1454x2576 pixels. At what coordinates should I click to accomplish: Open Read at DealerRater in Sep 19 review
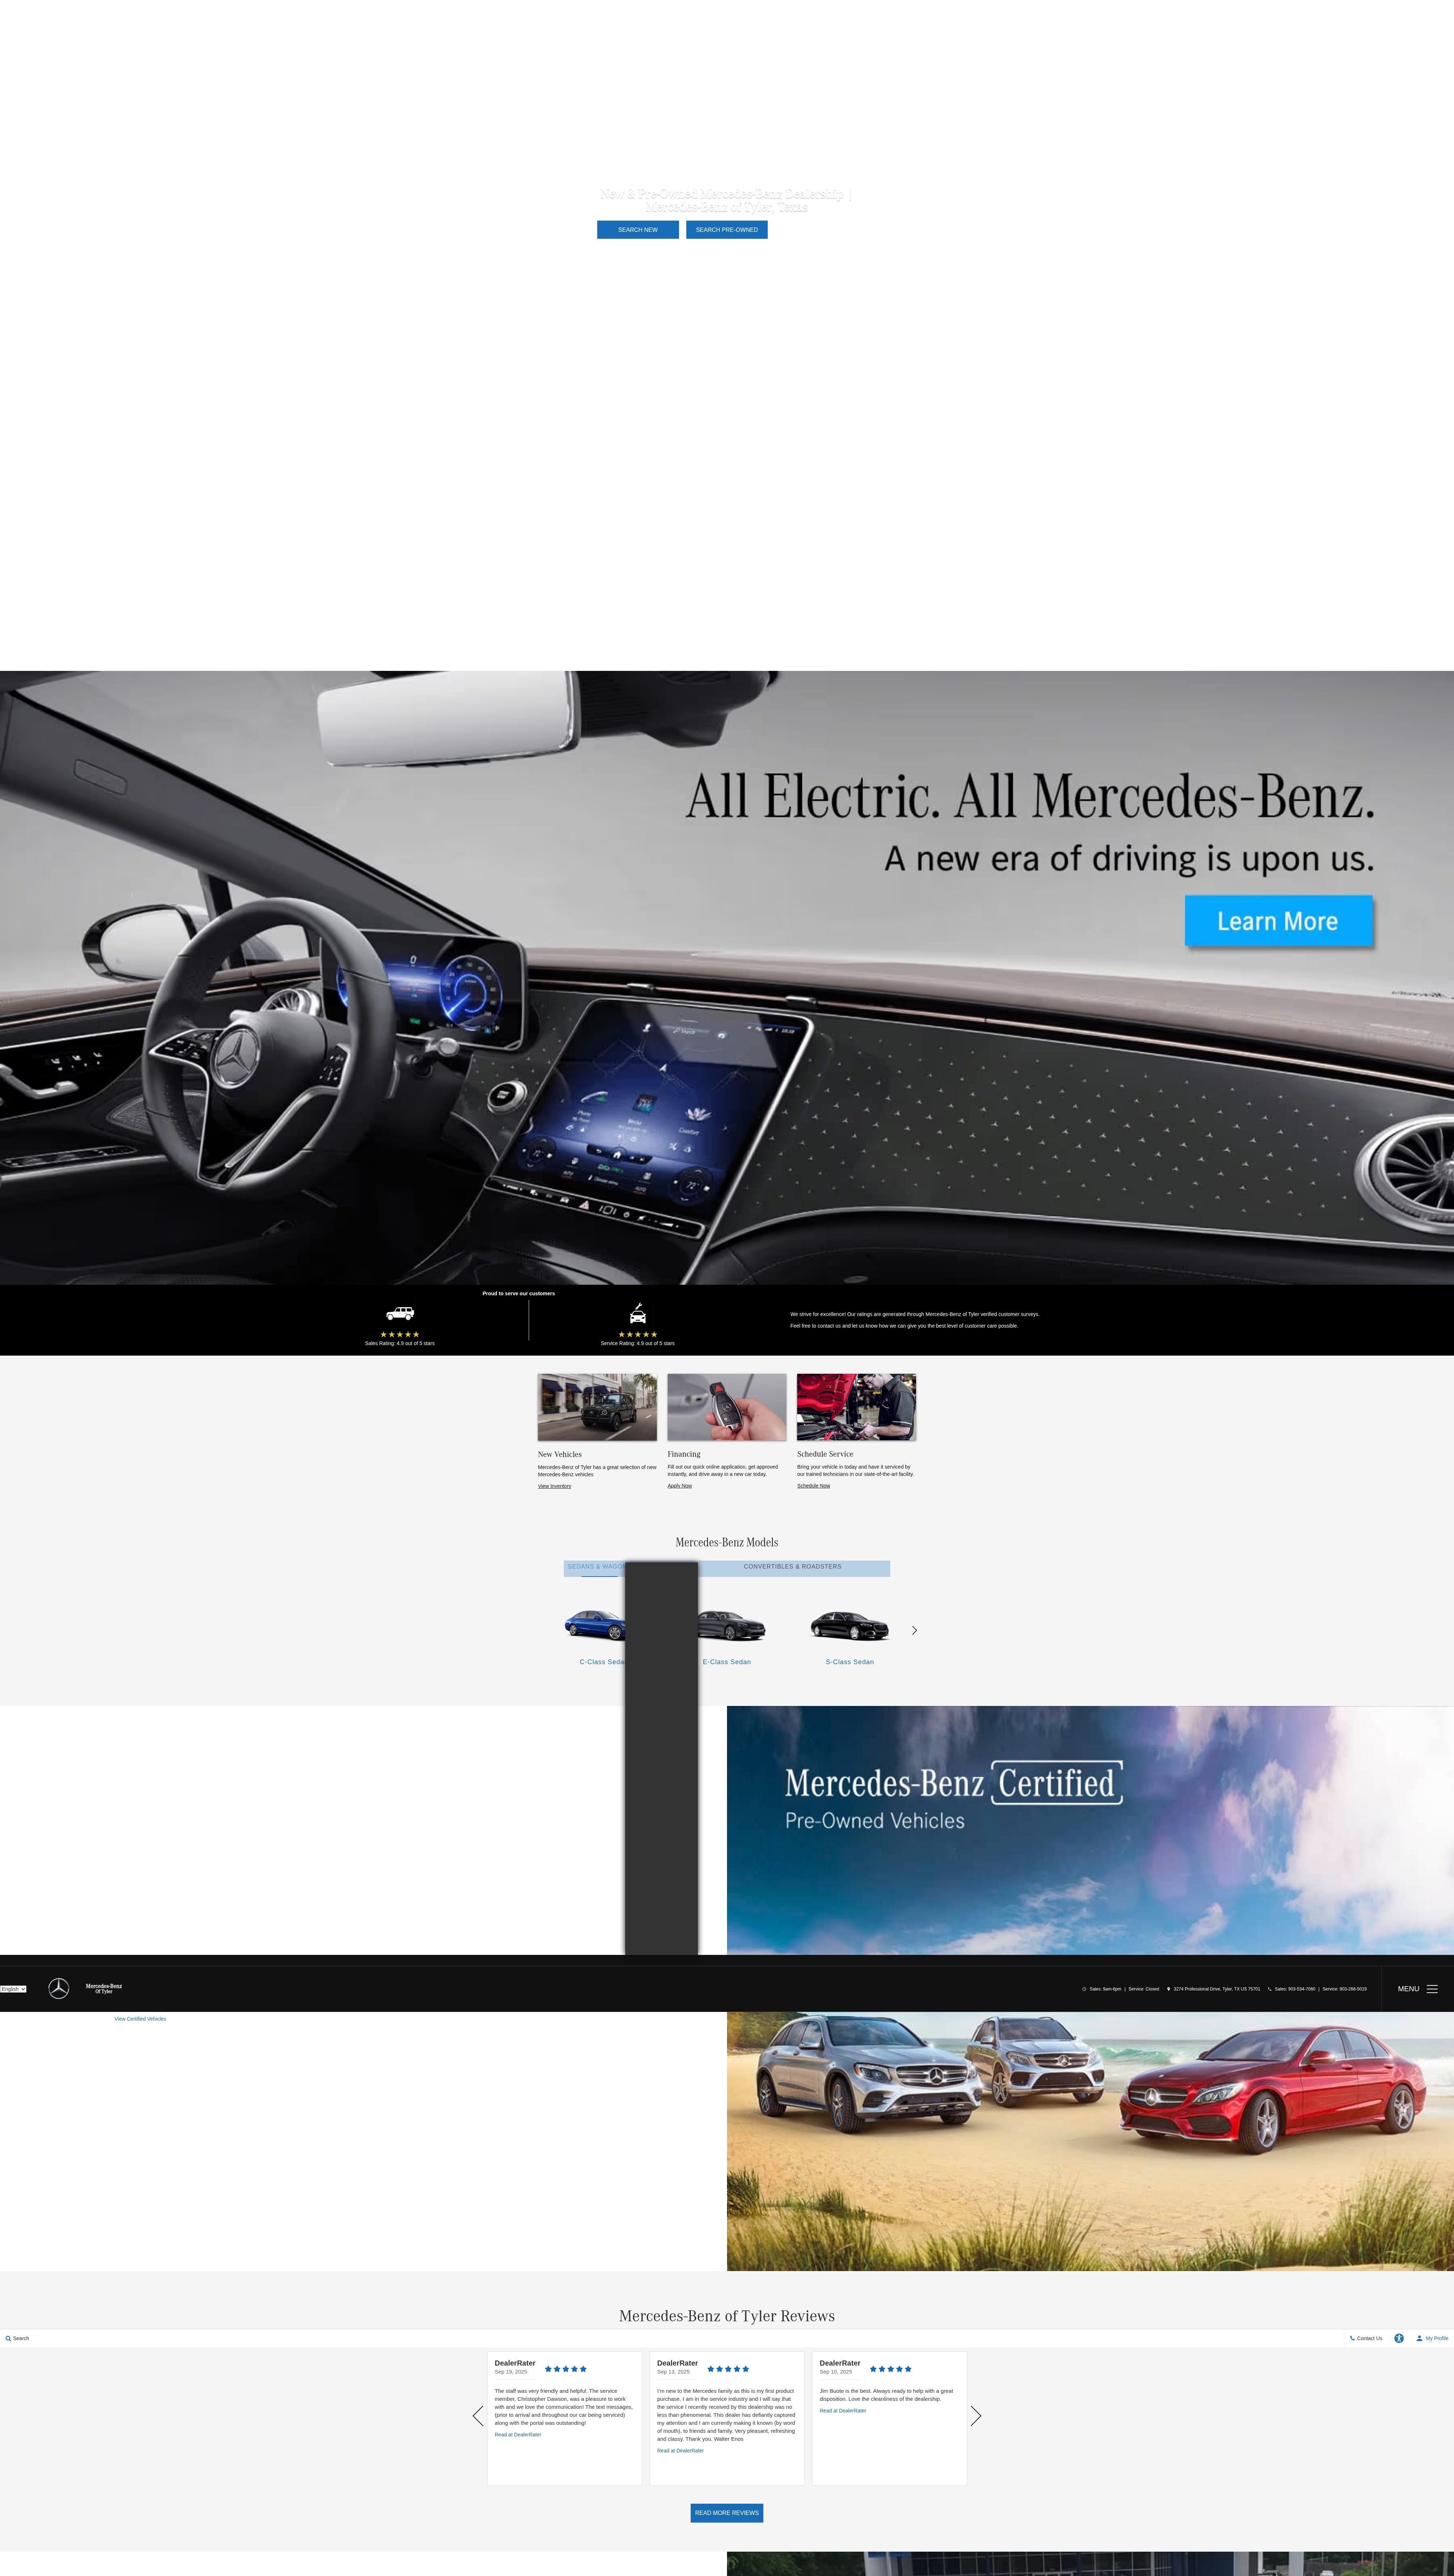point(518,2435)
